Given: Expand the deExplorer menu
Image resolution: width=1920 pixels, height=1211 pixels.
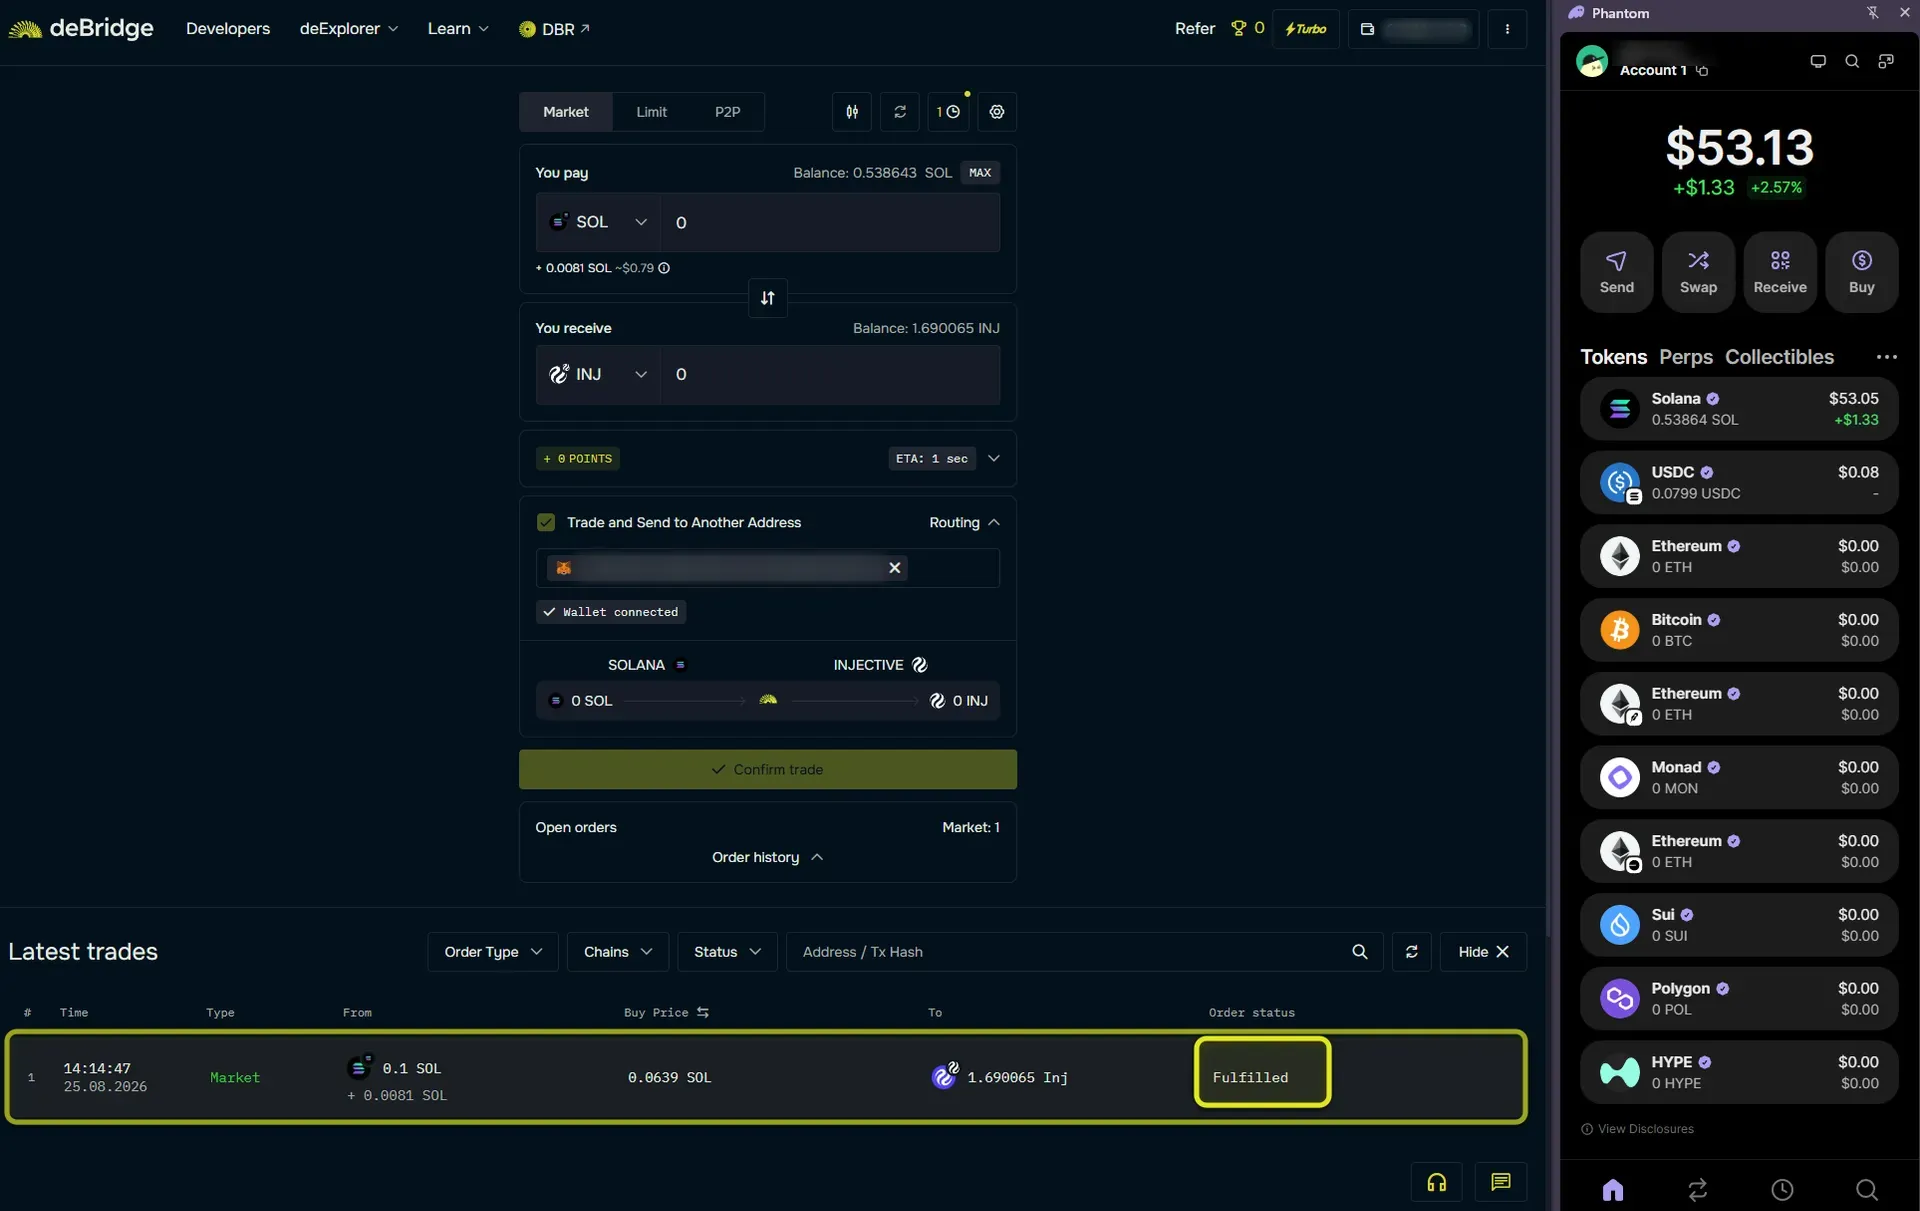Looking at the screenshot, I should 349,29.
